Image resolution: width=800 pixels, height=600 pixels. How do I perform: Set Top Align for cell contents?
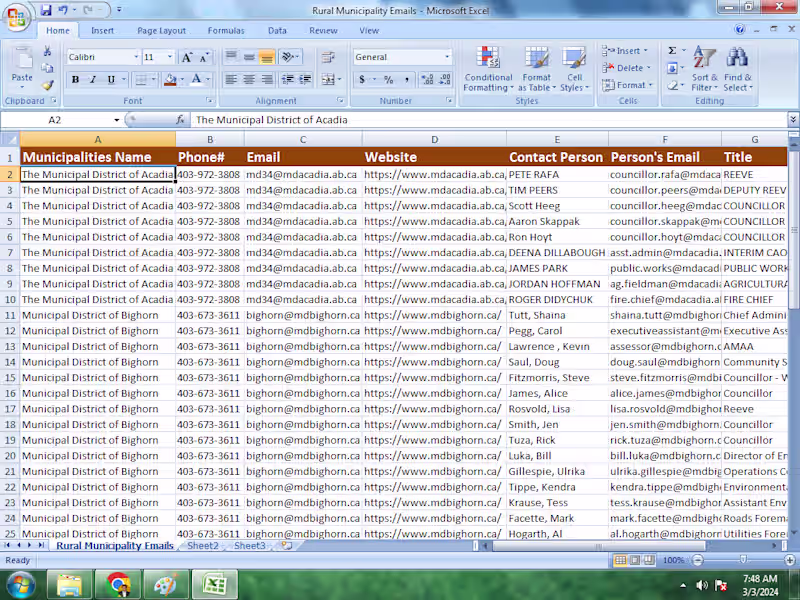tap(231, 56)
